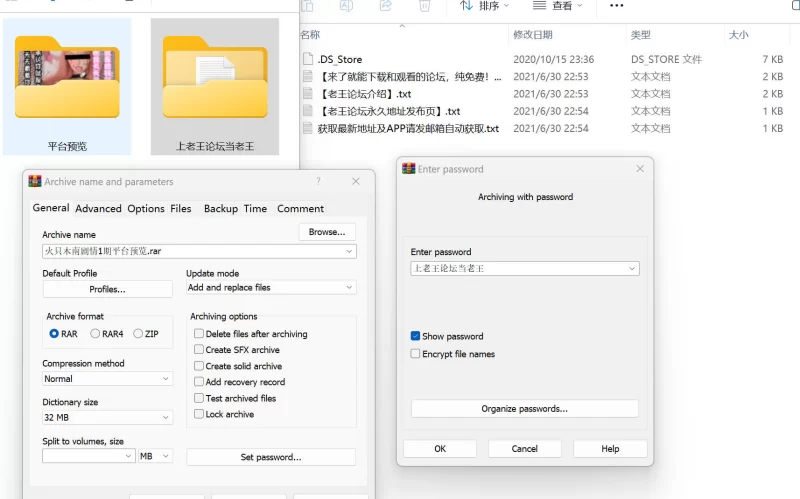Click file icon next to .DS_Store
Viewport: 800px width, 499px height.
308,59
